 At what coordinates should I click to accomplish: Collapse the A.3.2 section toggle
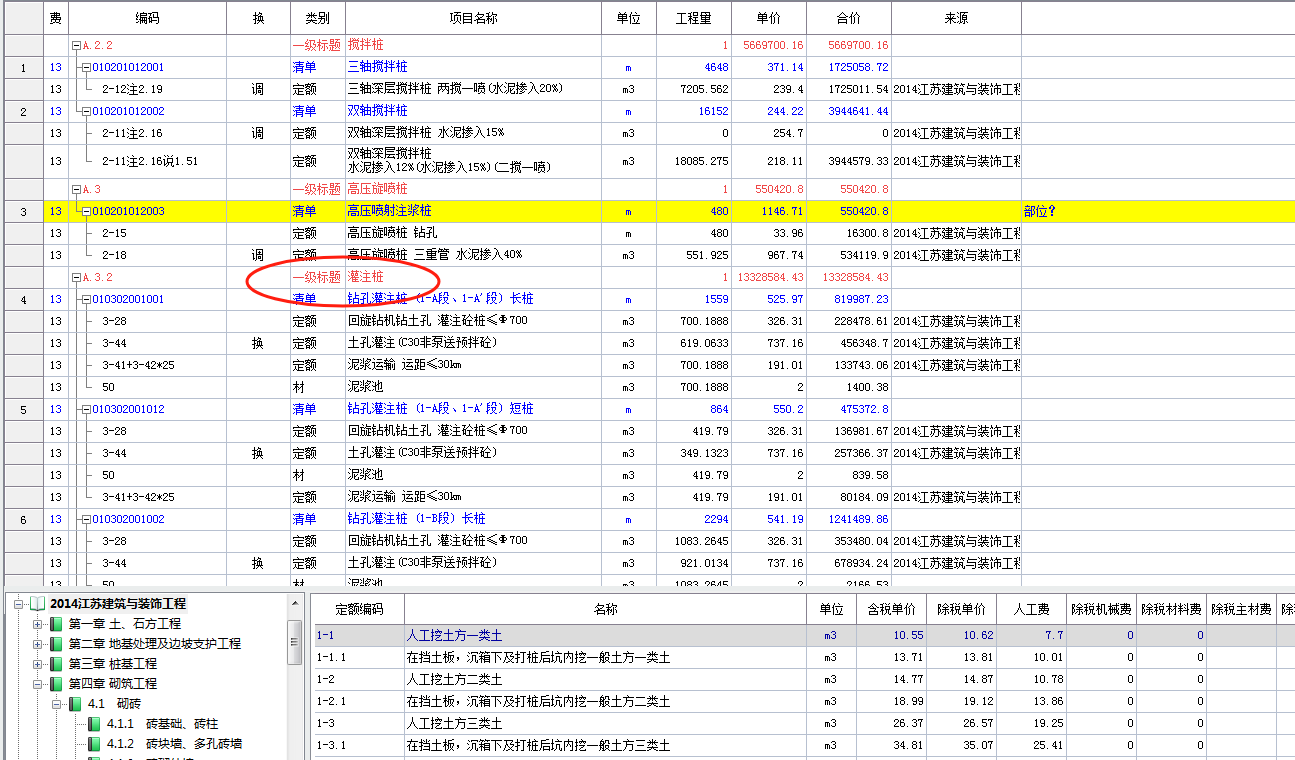pos(76,278)
